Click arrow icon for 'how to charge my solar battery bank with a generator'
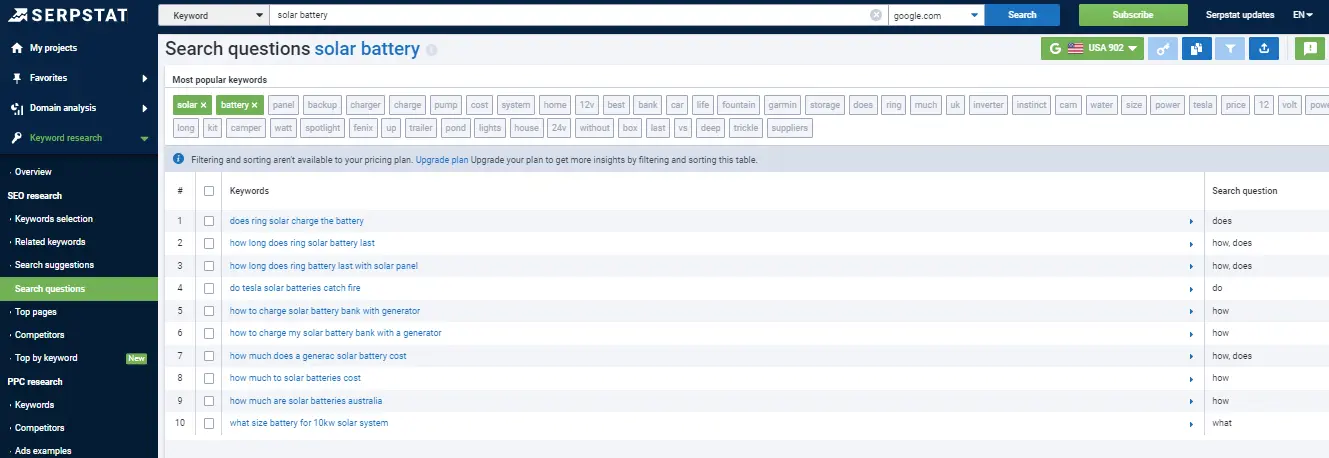Viewport: 1329px width, 458px height. 1191,333
